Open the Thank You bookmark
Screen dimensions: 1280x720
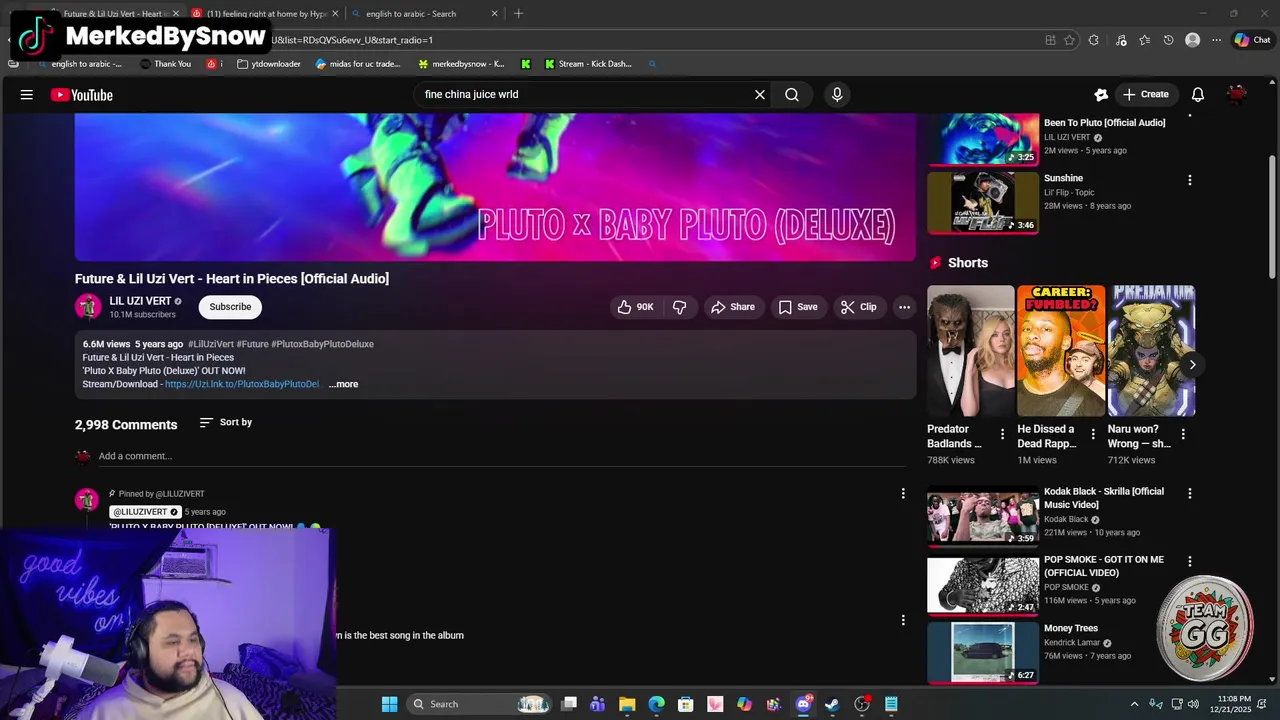[x=165, y=64]
